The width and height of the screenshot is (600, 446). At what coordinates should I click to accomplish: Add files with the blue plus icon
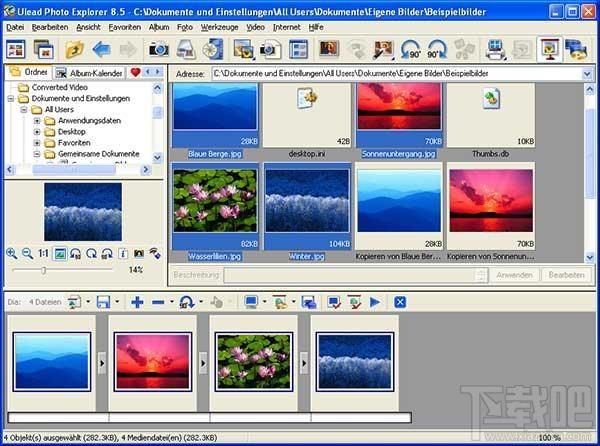(137, 302)
